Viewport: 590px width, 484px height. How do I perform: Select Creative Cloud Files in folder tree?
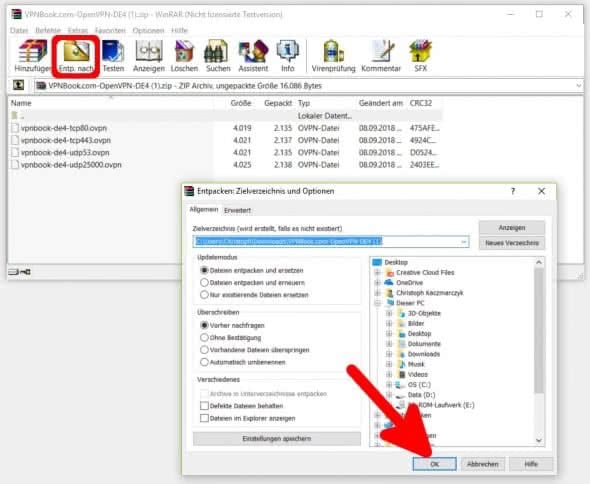[x=425, y=272]
